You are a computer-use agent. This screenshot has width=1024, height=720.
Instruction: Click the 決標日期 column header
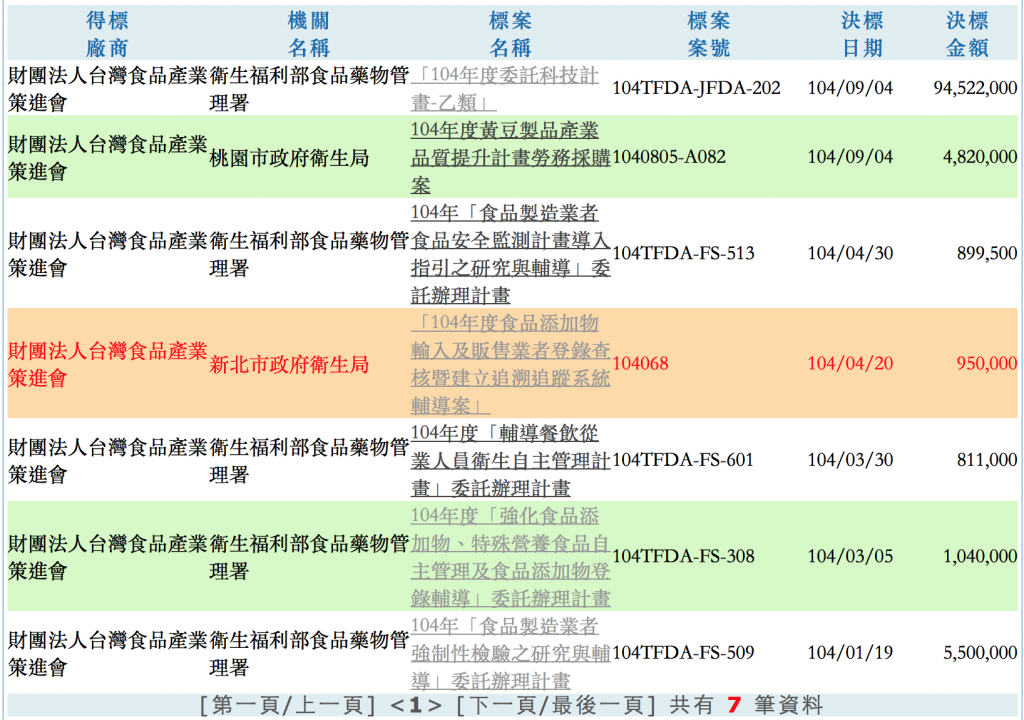862,34
